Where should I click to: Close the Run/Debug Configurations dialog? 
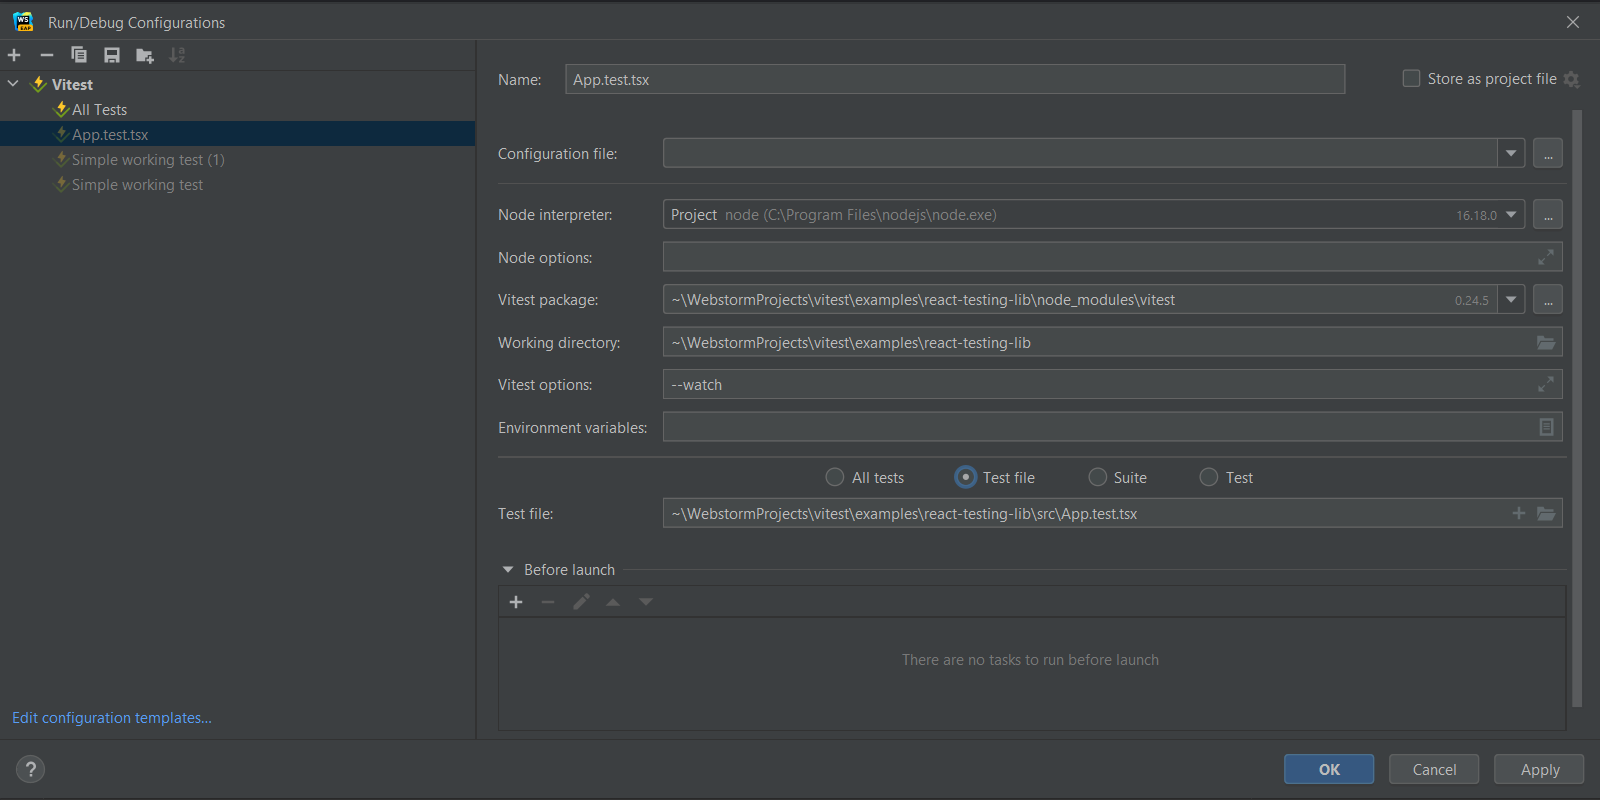coord(1573,22)
